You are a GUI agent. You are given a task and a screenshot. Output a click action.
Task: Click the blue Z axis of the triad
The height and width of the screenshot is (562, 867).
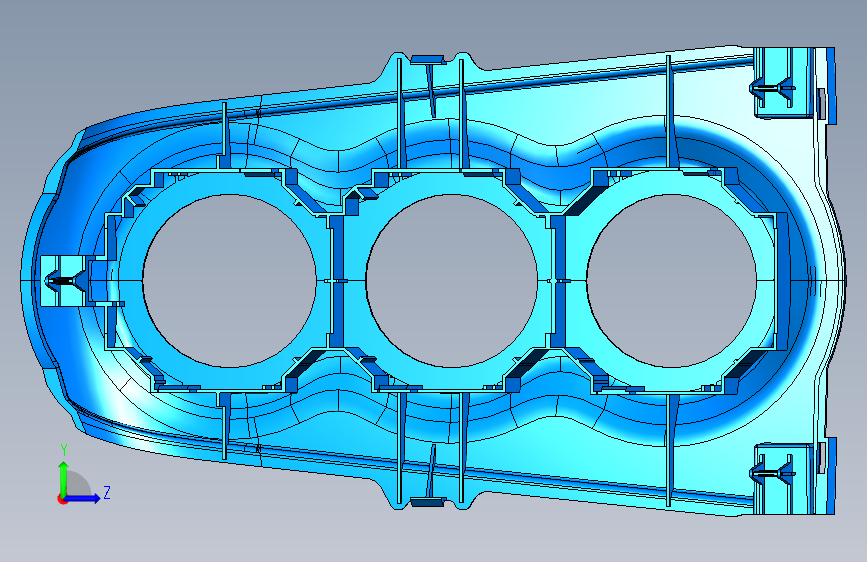[82, 498]
